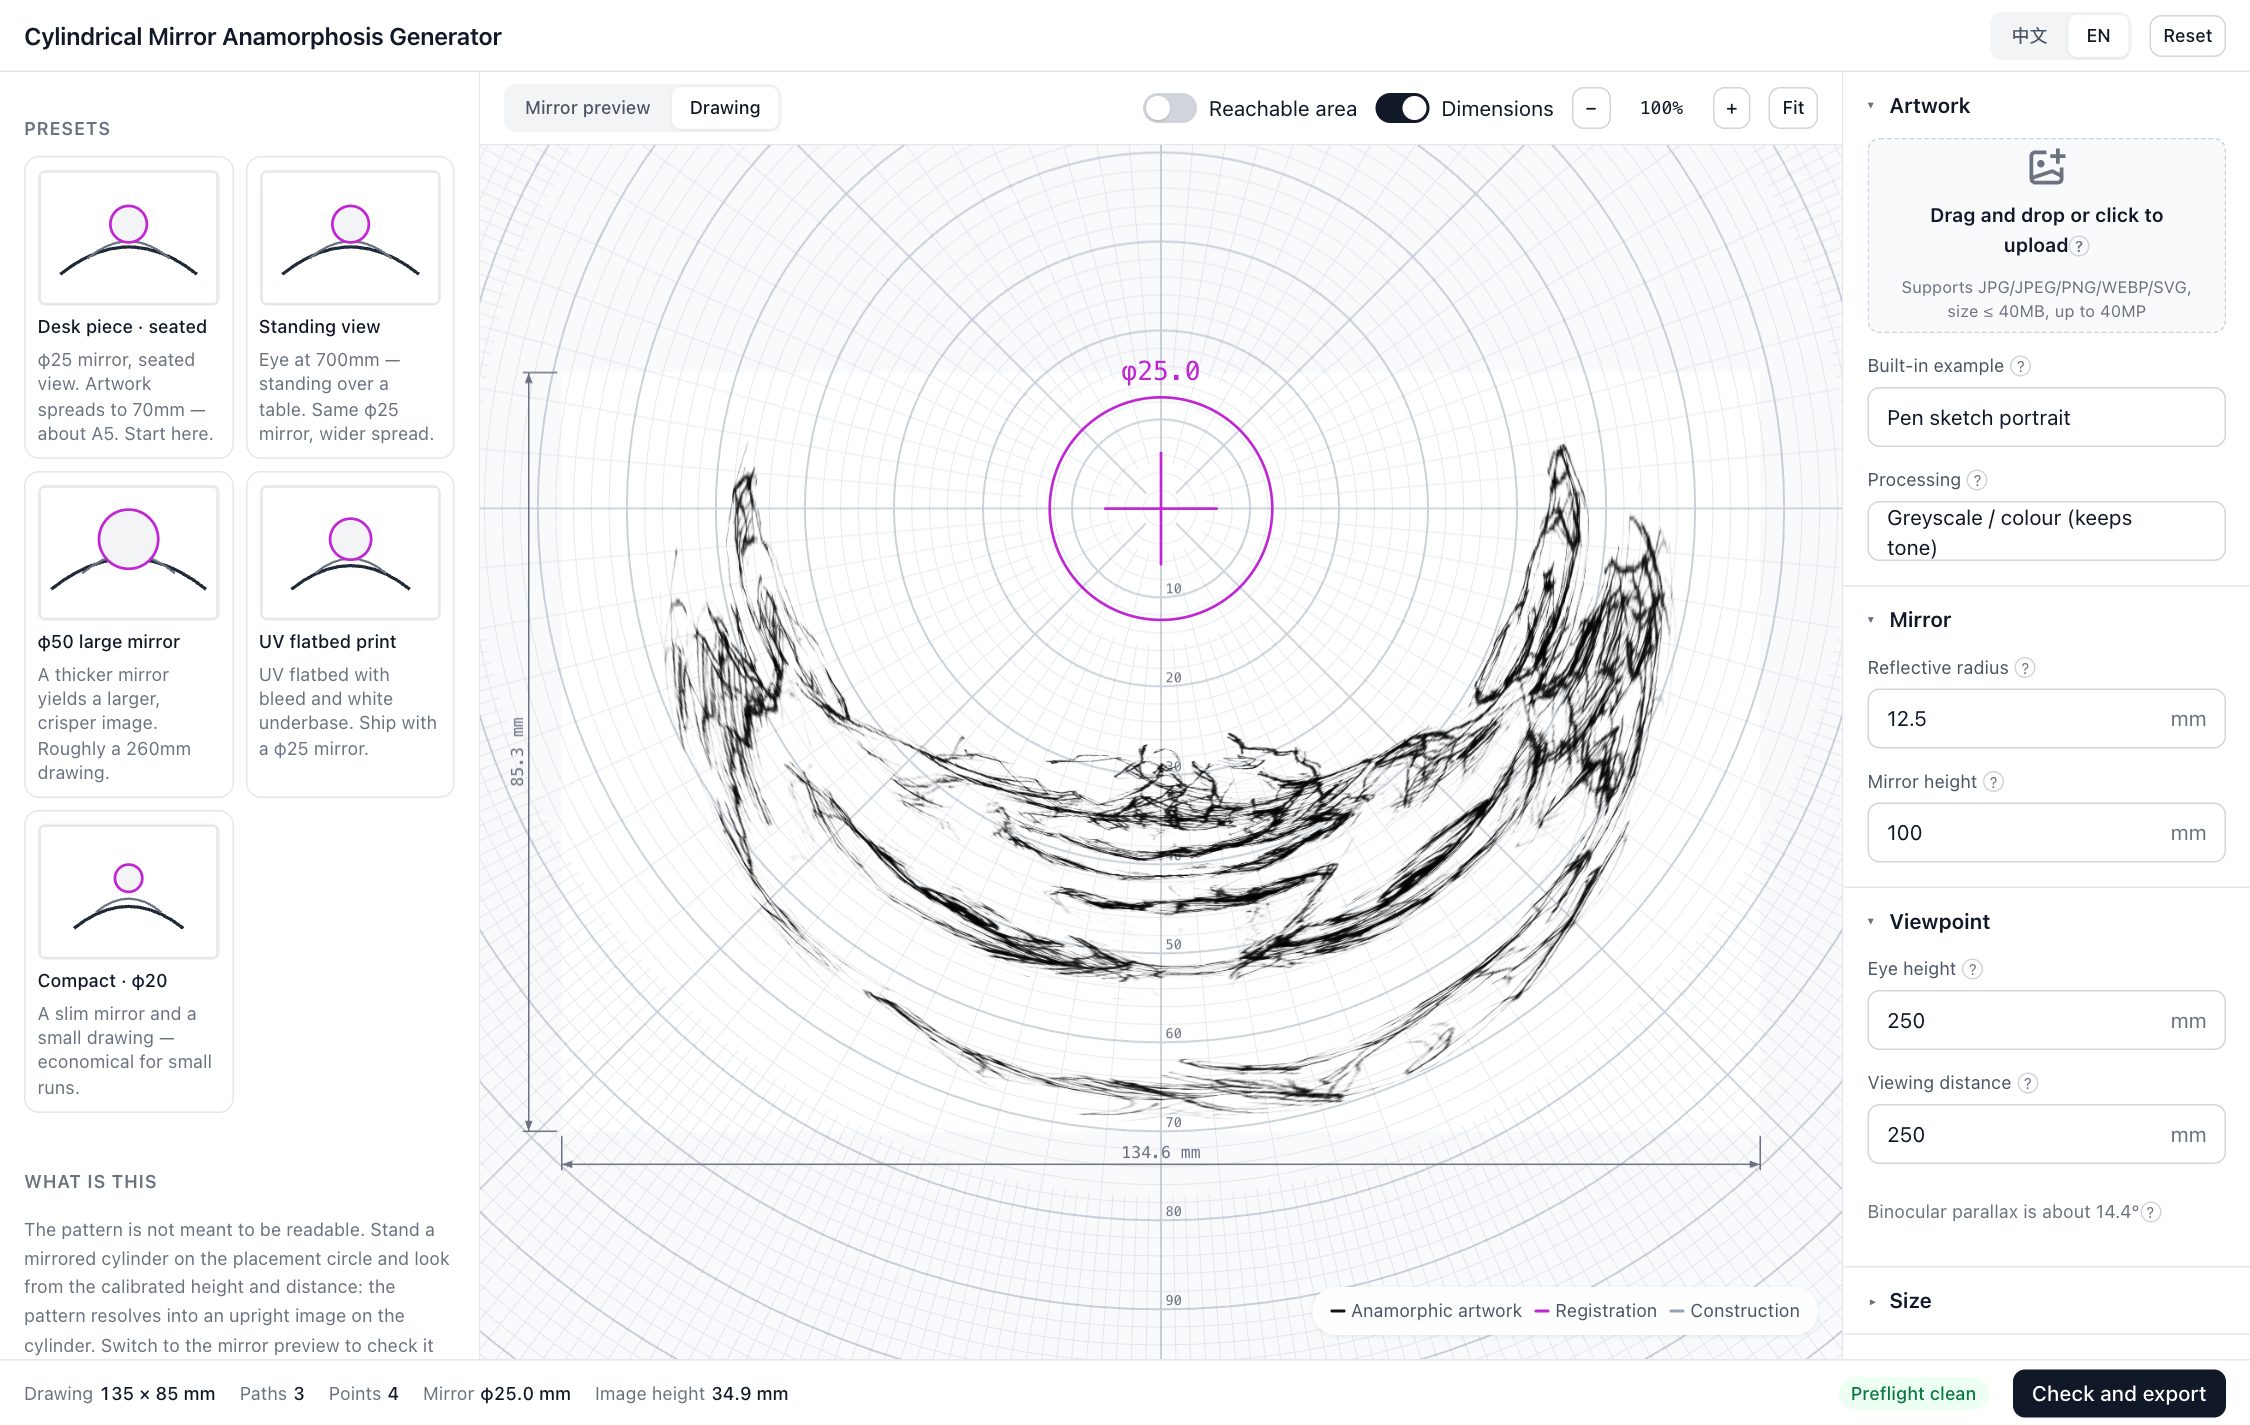Open the Processing mode dropdown
The height and width of the screenshot is (1425, 2250).
tap(2045, 531)
